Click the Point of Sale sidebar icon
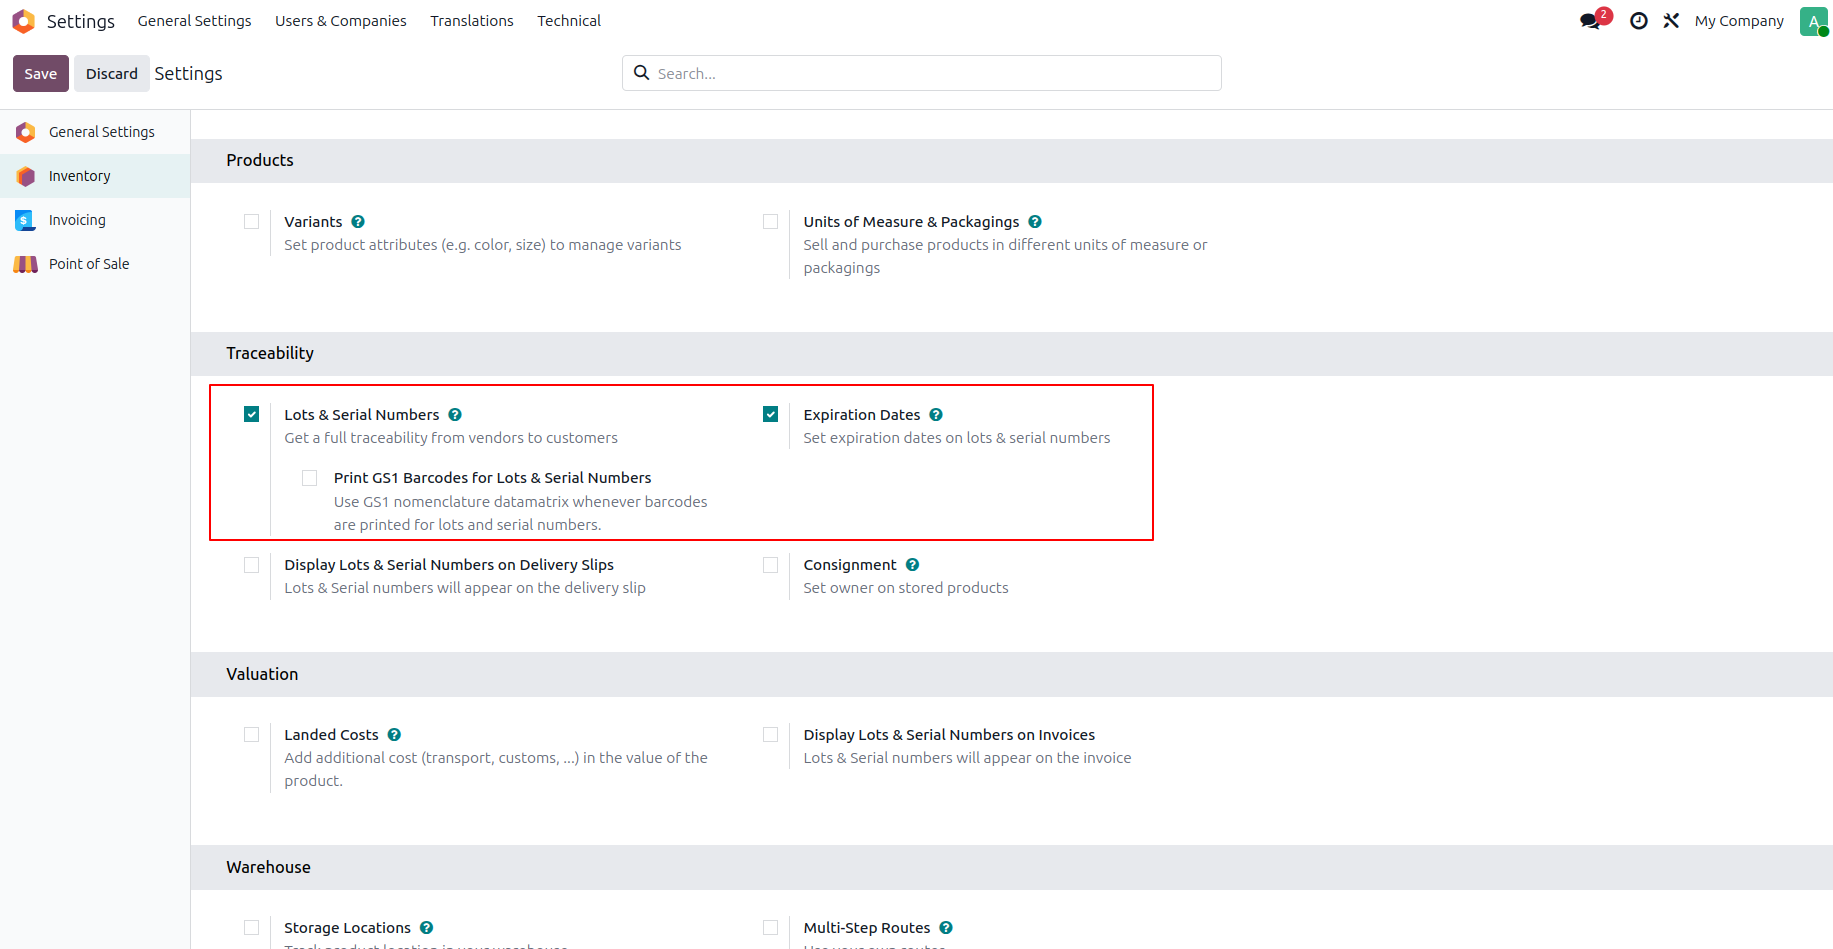Image resolution: width=1833 pixels, height=949 pixels. click(26, 264)
